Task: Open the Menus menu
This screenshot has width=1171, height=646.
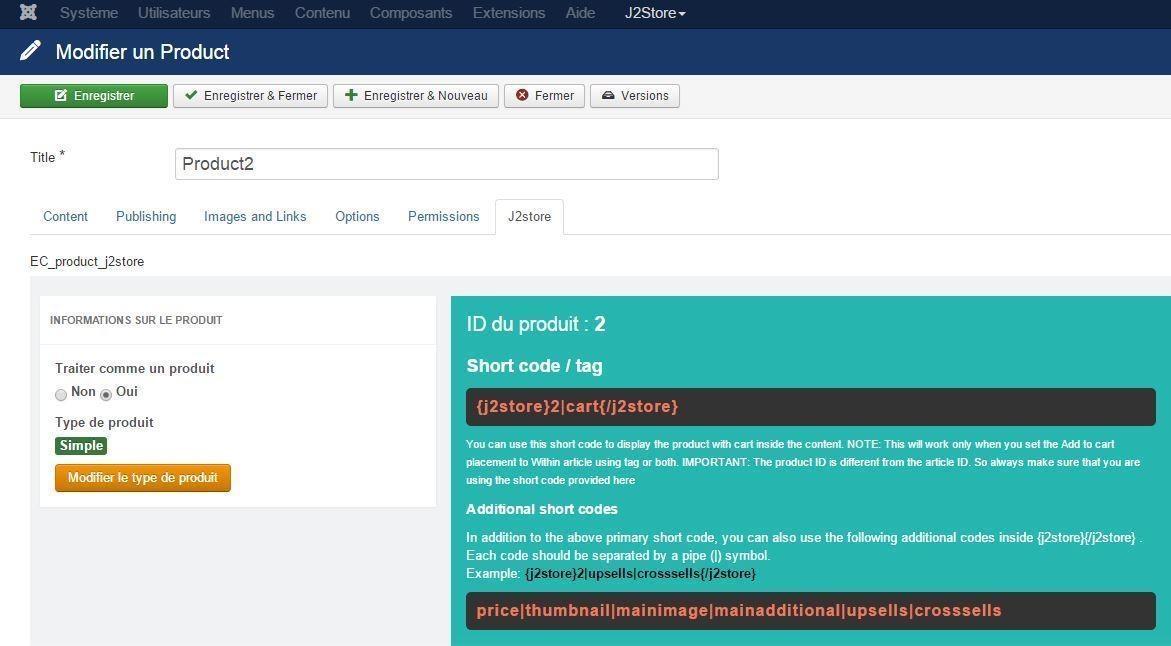Action: pos(252,13)
